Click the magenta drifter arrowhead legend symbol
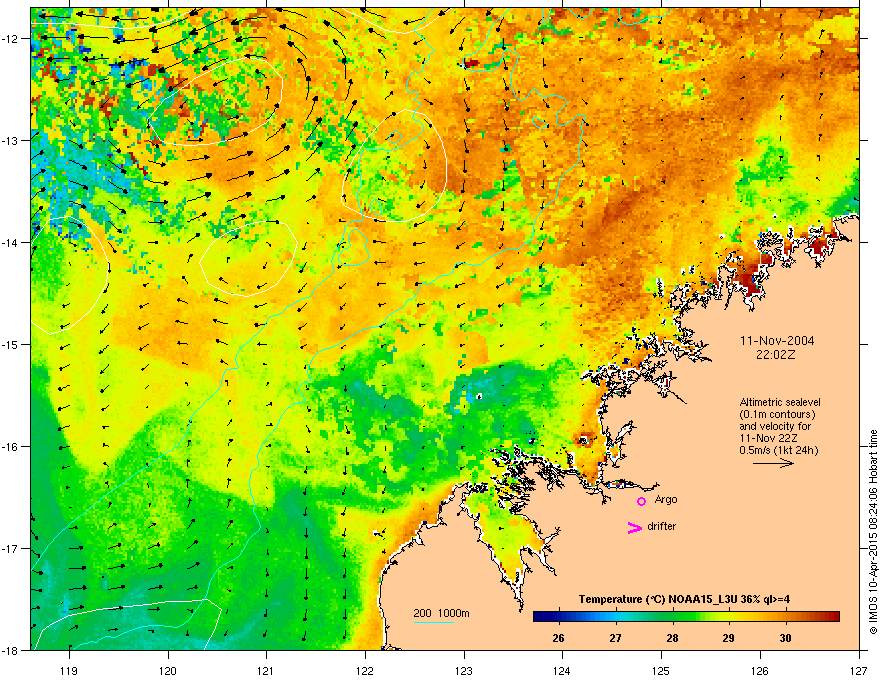 tap(635, 527)
